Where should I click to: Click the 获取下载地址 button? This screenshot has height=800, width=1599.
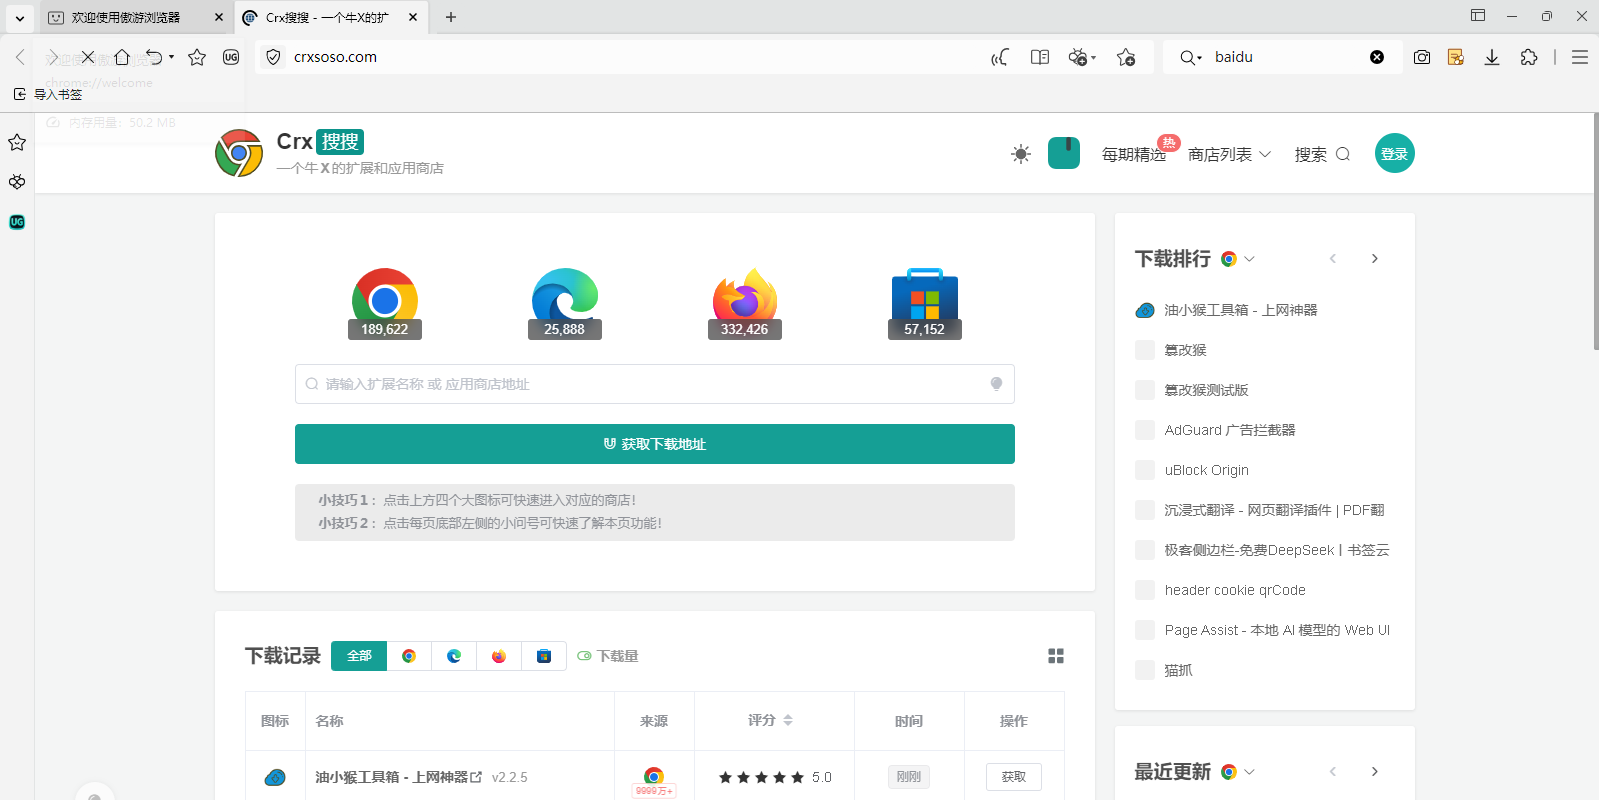(x=654, y=444)
